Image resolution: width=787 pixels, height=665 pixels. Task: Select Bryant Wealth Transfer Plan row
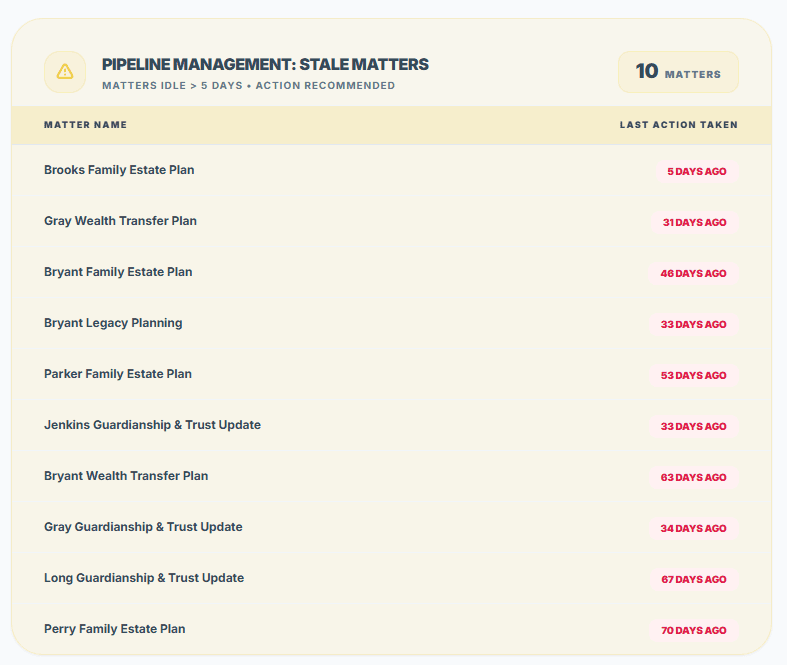coord(391,476)
